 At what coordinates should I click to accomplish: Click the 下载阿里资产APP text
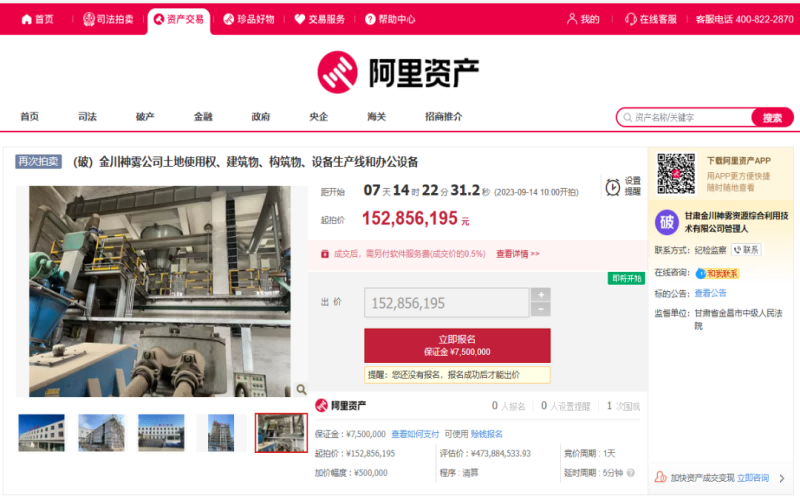coord(738,161)
